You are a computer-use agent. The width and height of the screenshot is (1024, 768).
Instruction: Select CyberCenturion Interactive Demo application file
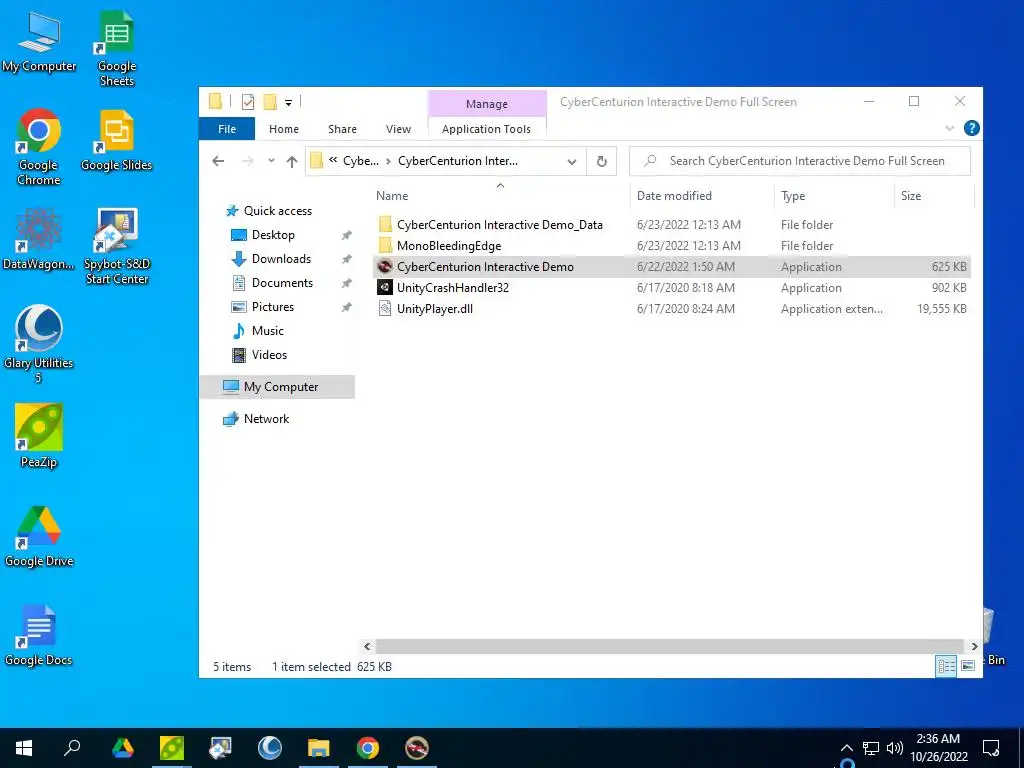click(672, 266)
